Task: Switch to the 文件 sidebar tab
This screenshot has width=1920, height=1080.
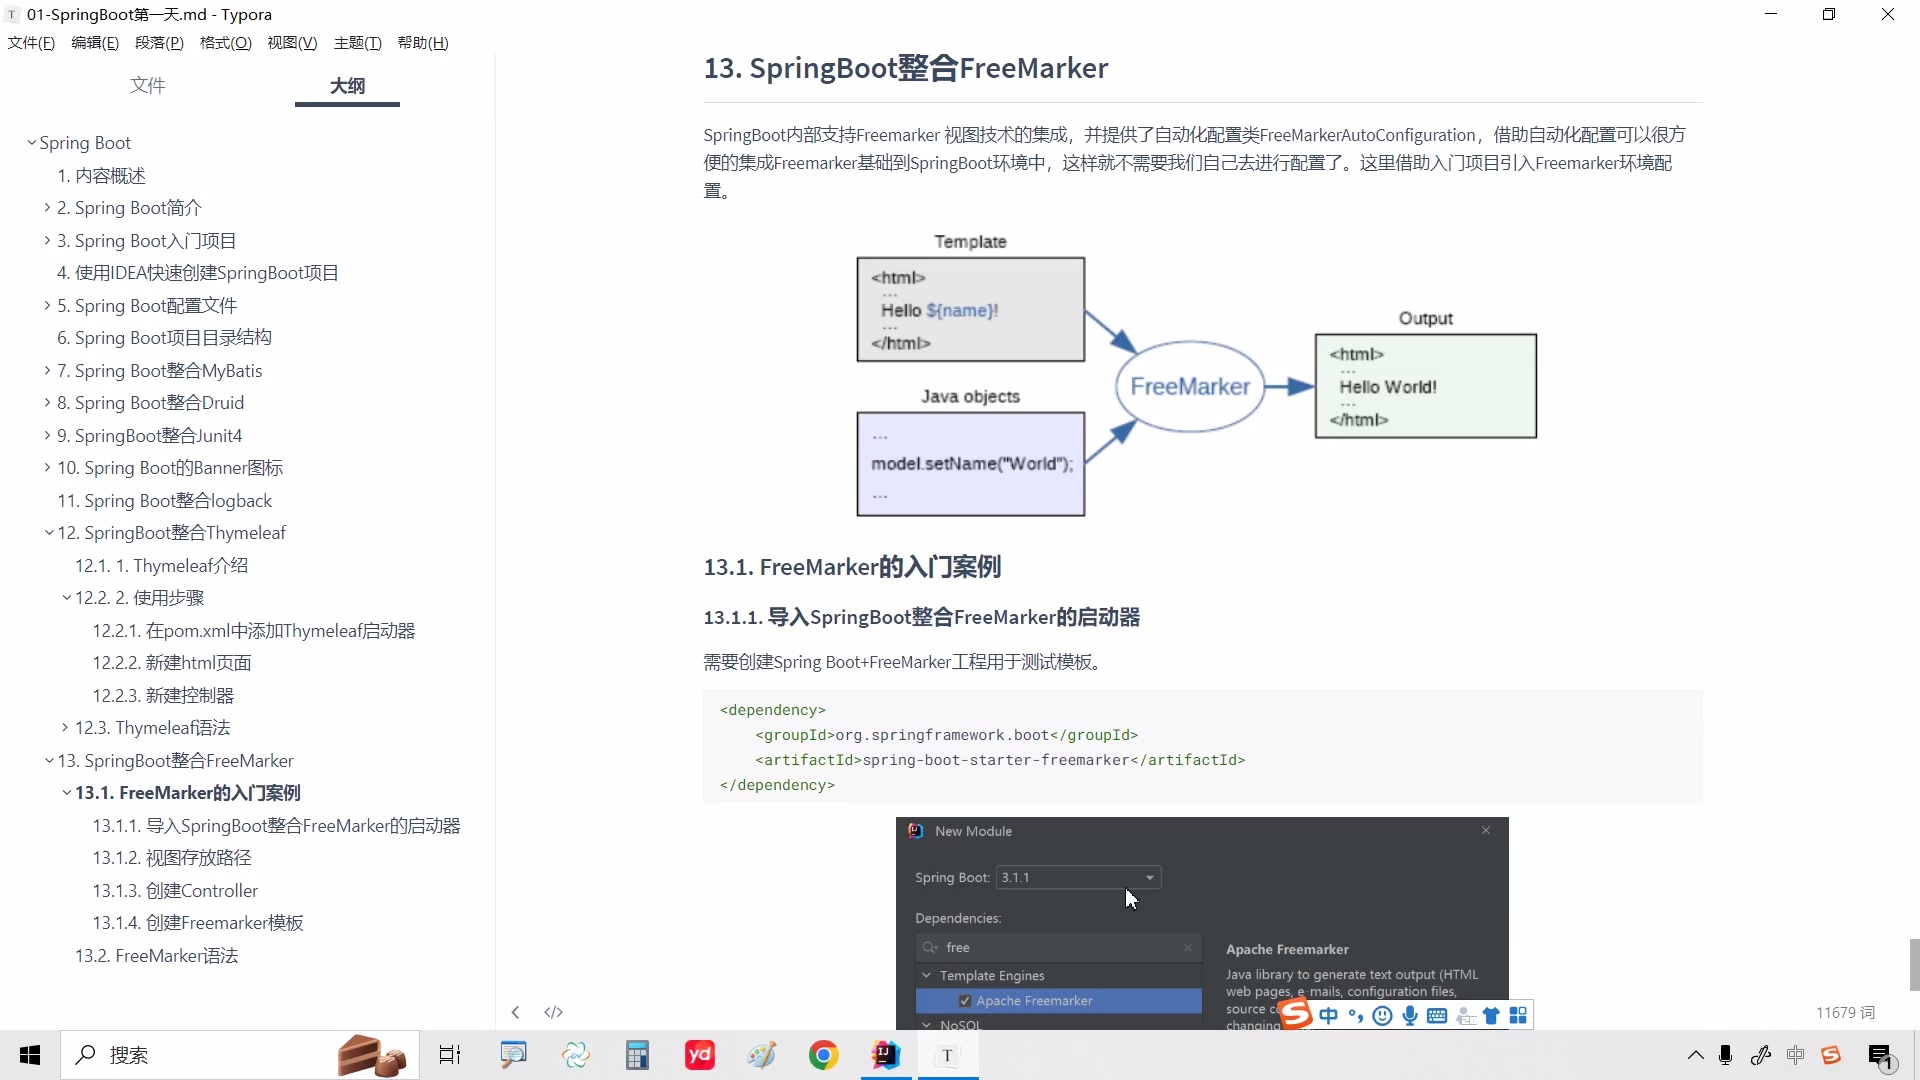Action: pyautogui.click(x=147, y=86)
